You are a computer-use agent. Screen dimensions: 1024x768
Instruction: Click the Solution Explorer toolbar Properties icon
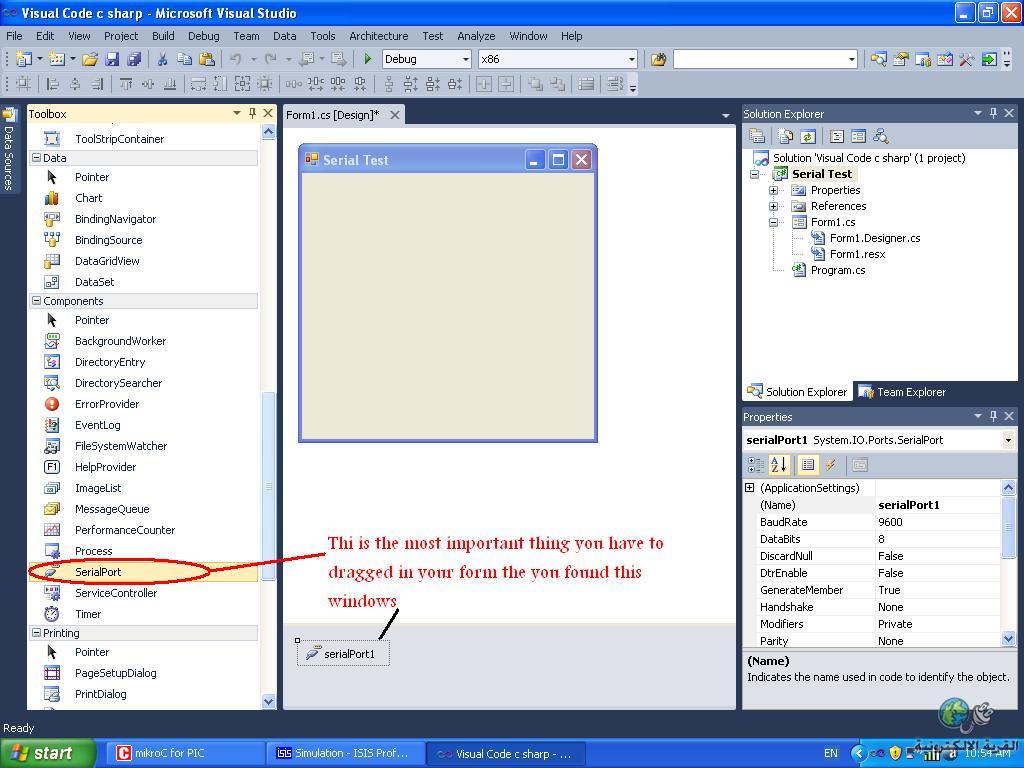(757, 136)
